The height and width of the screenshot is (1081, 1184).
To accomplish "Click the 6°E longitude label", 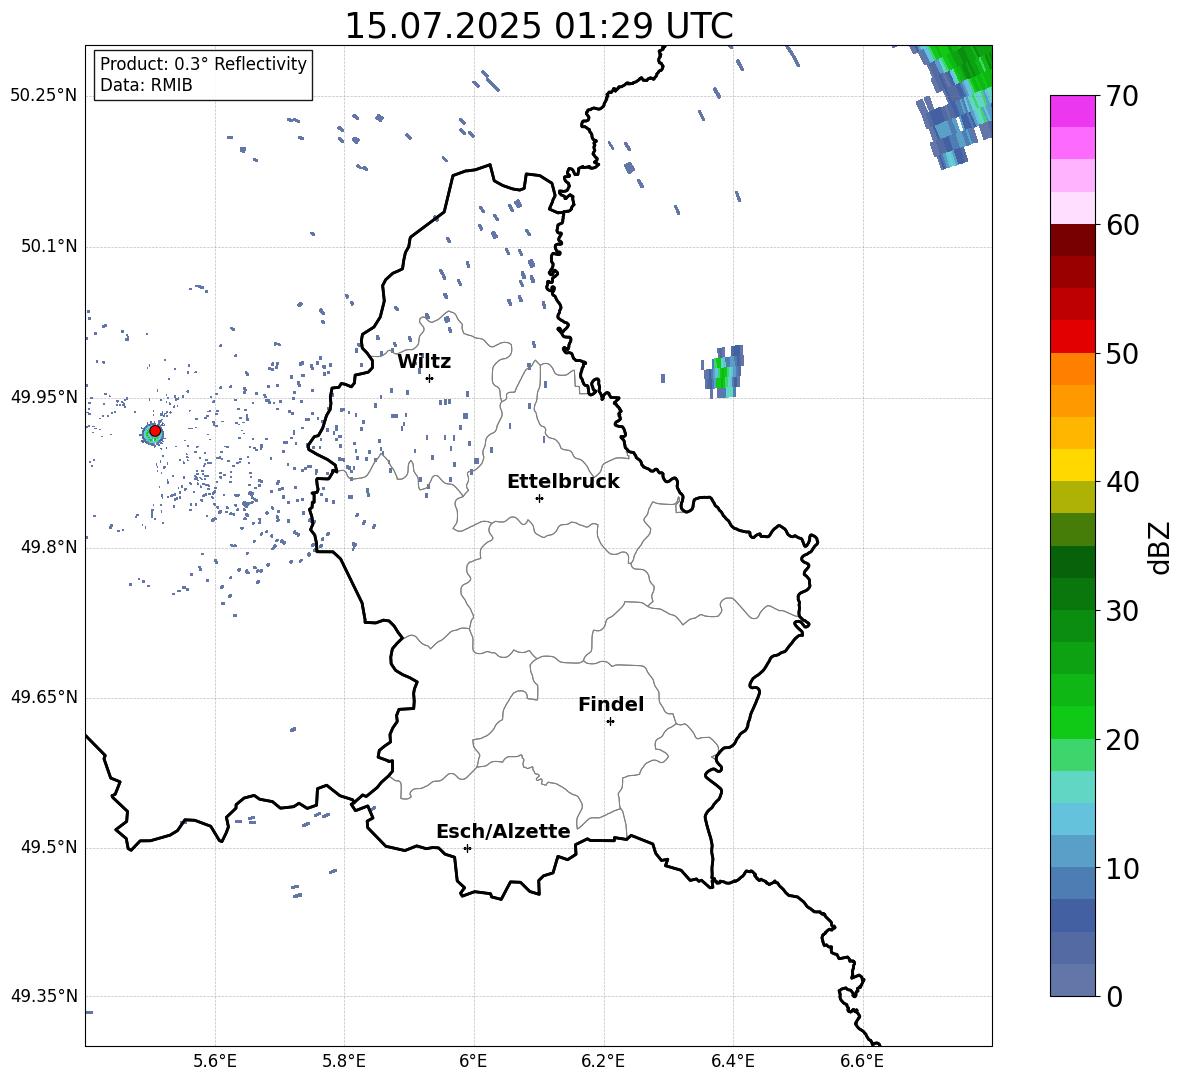I will (473, 1061).
